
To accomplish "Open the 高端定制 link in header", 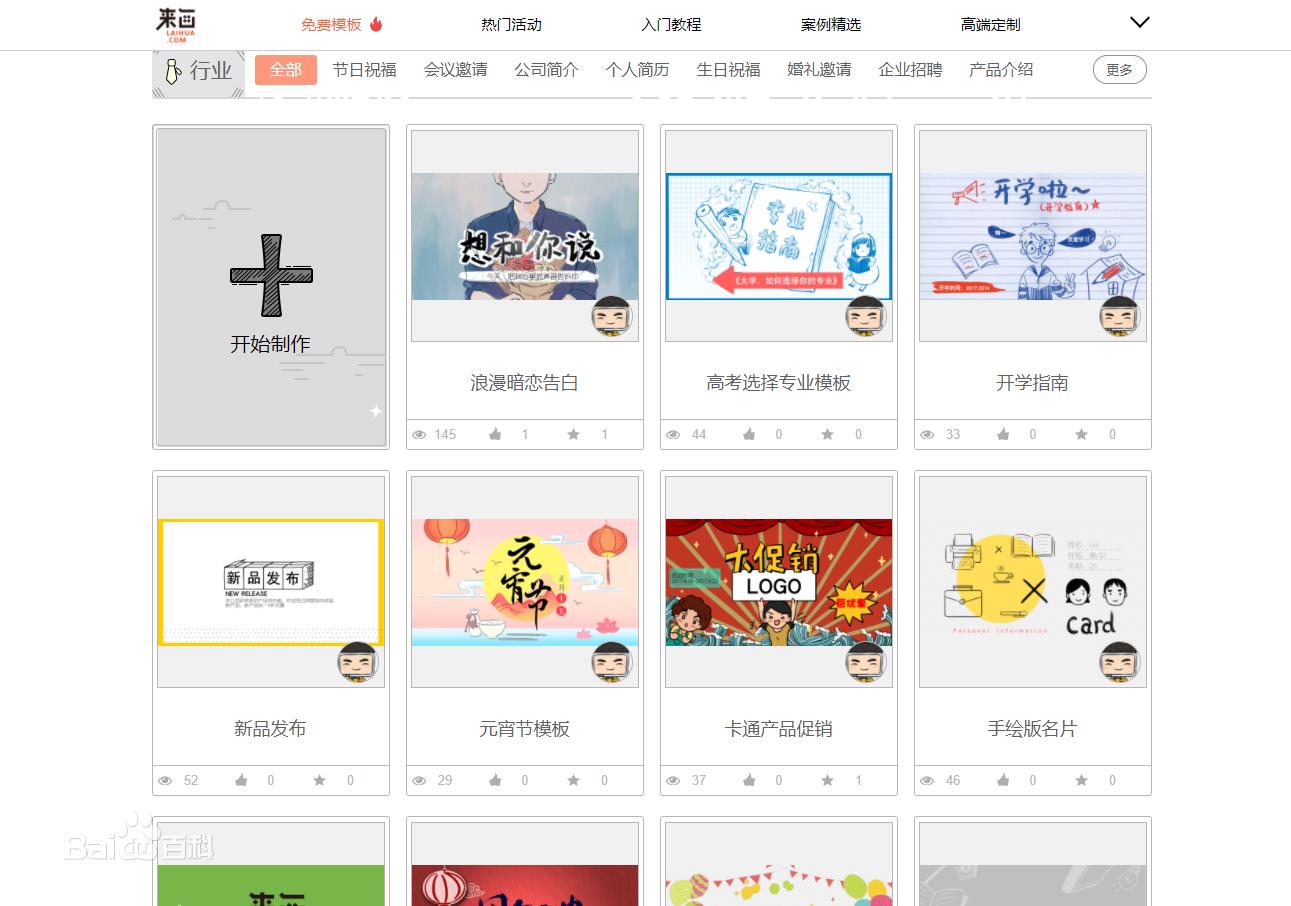I will pyautogui.click(x=991, y=24).
